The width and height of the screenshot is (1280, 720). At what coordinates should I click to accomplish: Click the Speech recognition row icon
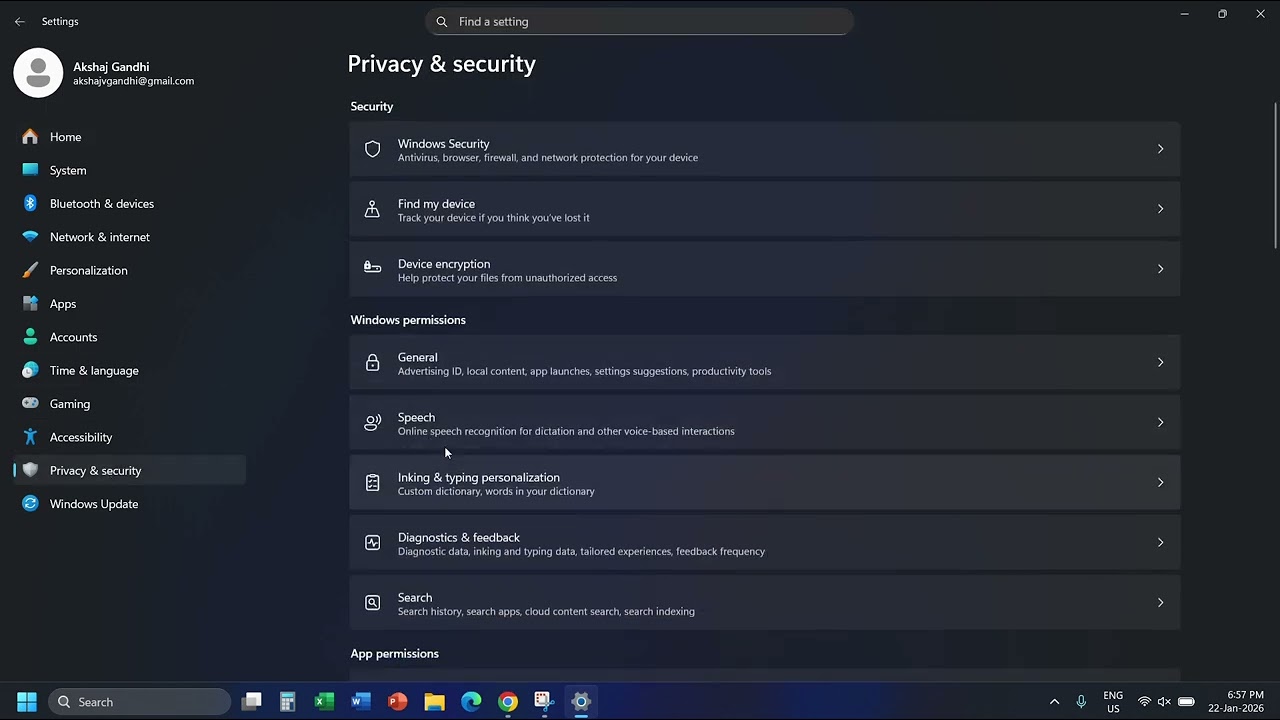click(372, 423)
